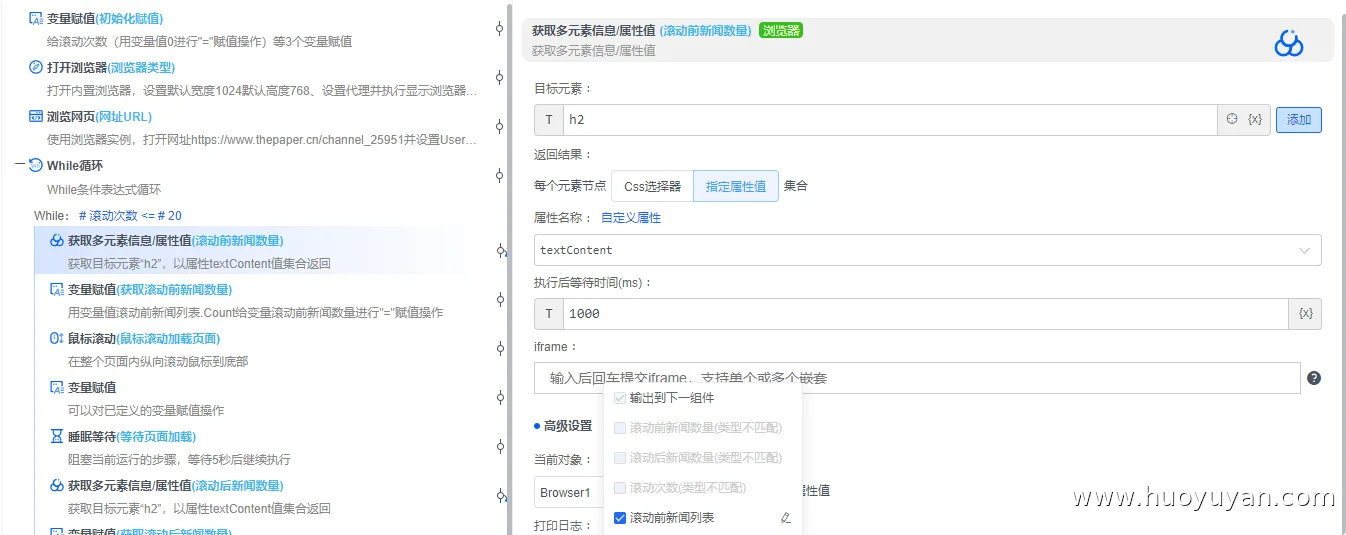Image resolution: width=1346 pixels, height=535 pixels.
Task: Click the 睡眠等待 hourglass icon
Action: click(x=57, y=436)
